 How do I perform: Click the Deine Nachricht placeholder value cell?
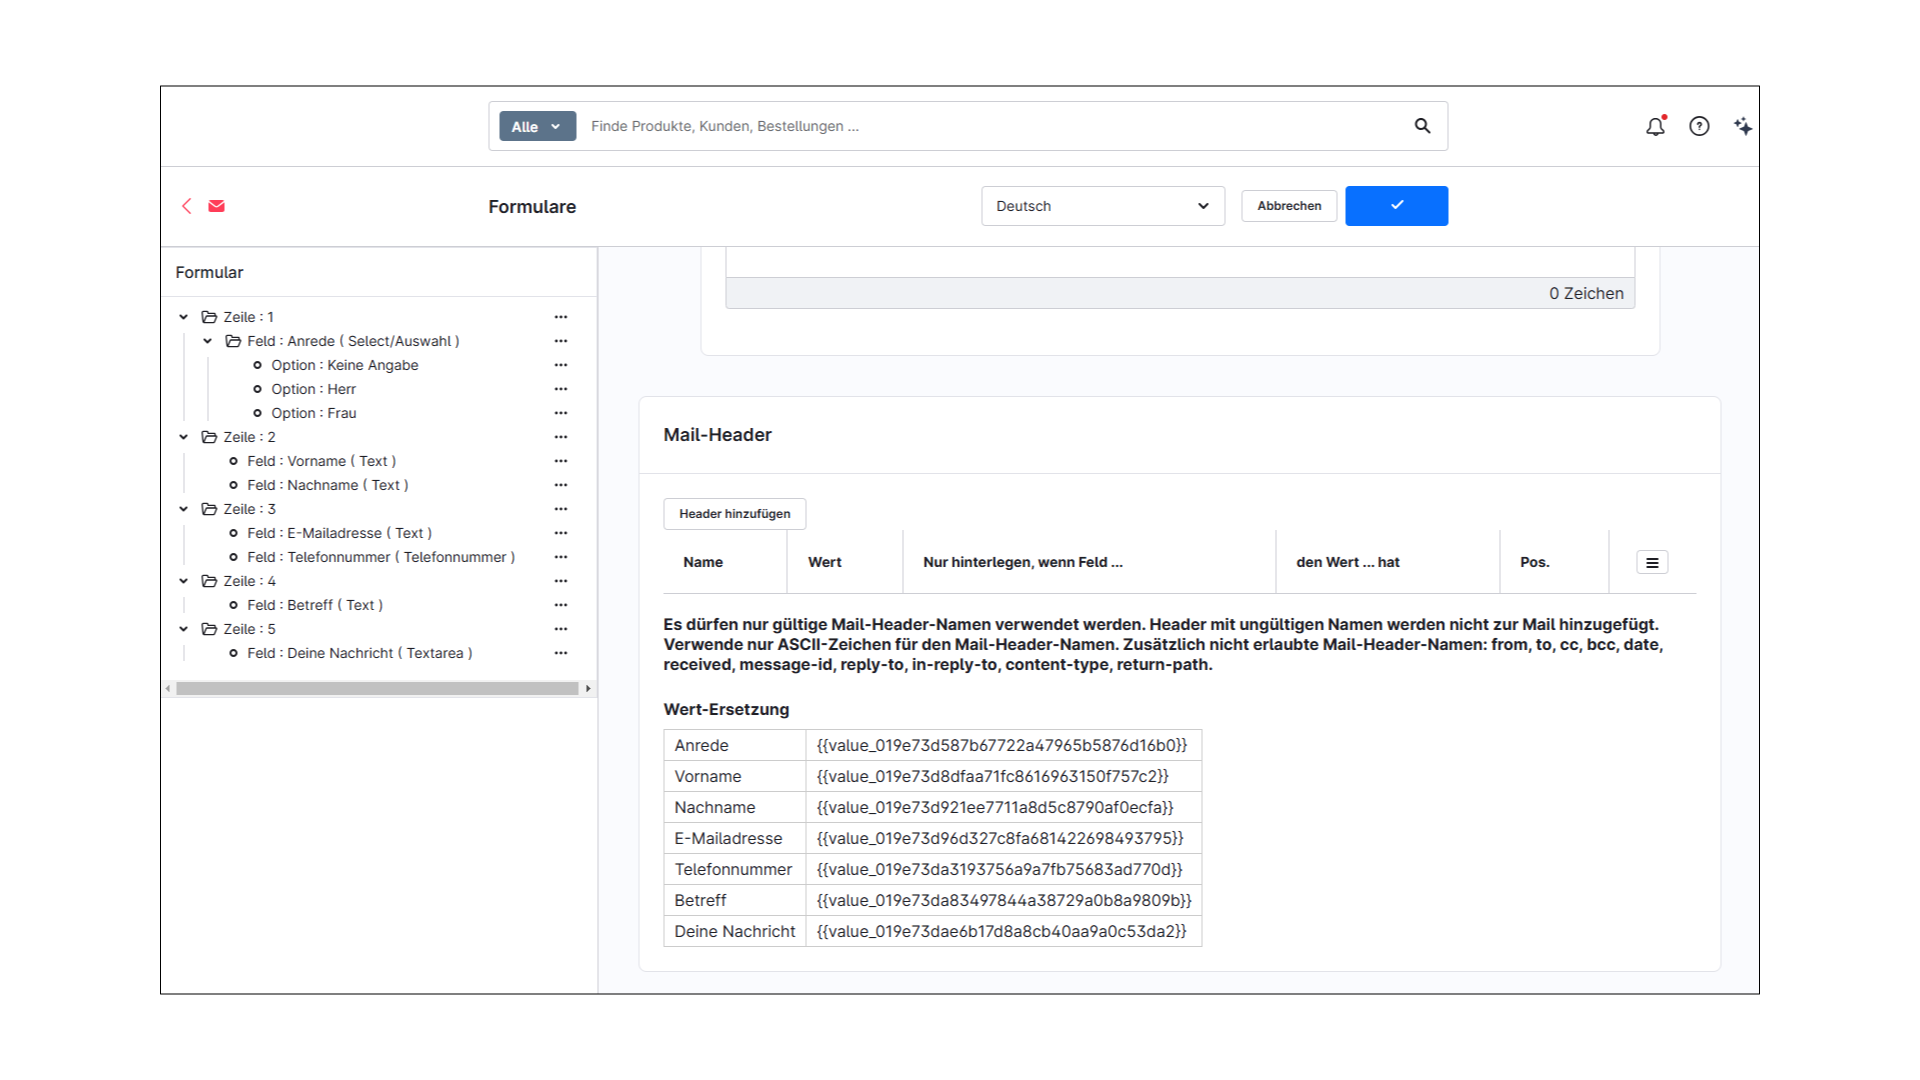tap(1003, 932)
